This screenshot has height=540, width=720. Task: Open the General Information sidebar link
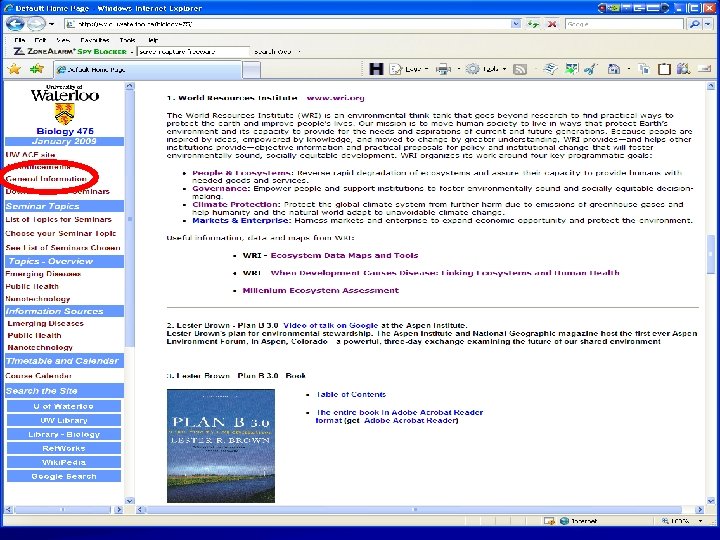(46, 179)
